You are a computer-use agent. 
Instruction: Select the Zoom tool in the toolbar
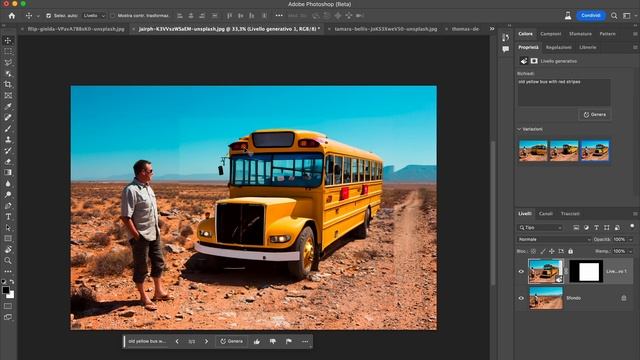coord(8,260)
